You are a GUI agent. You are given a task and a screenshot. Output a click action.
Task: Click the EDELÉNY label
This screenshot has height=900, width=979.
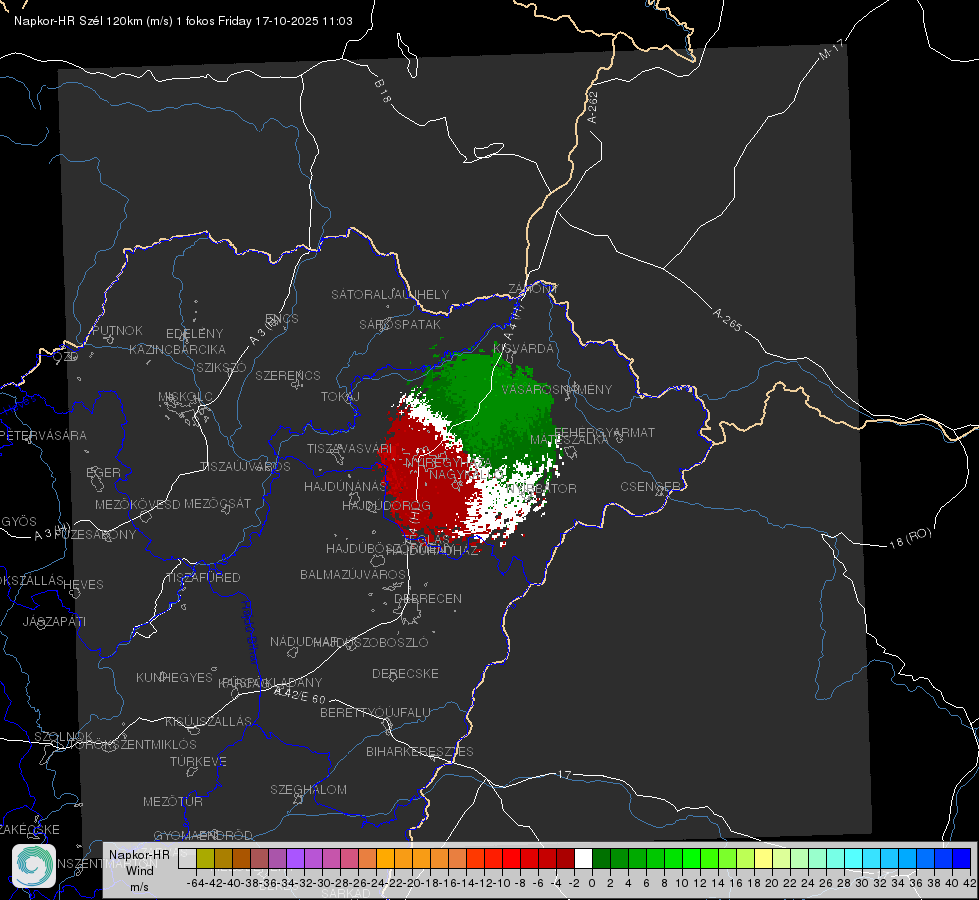pos(194,334)
